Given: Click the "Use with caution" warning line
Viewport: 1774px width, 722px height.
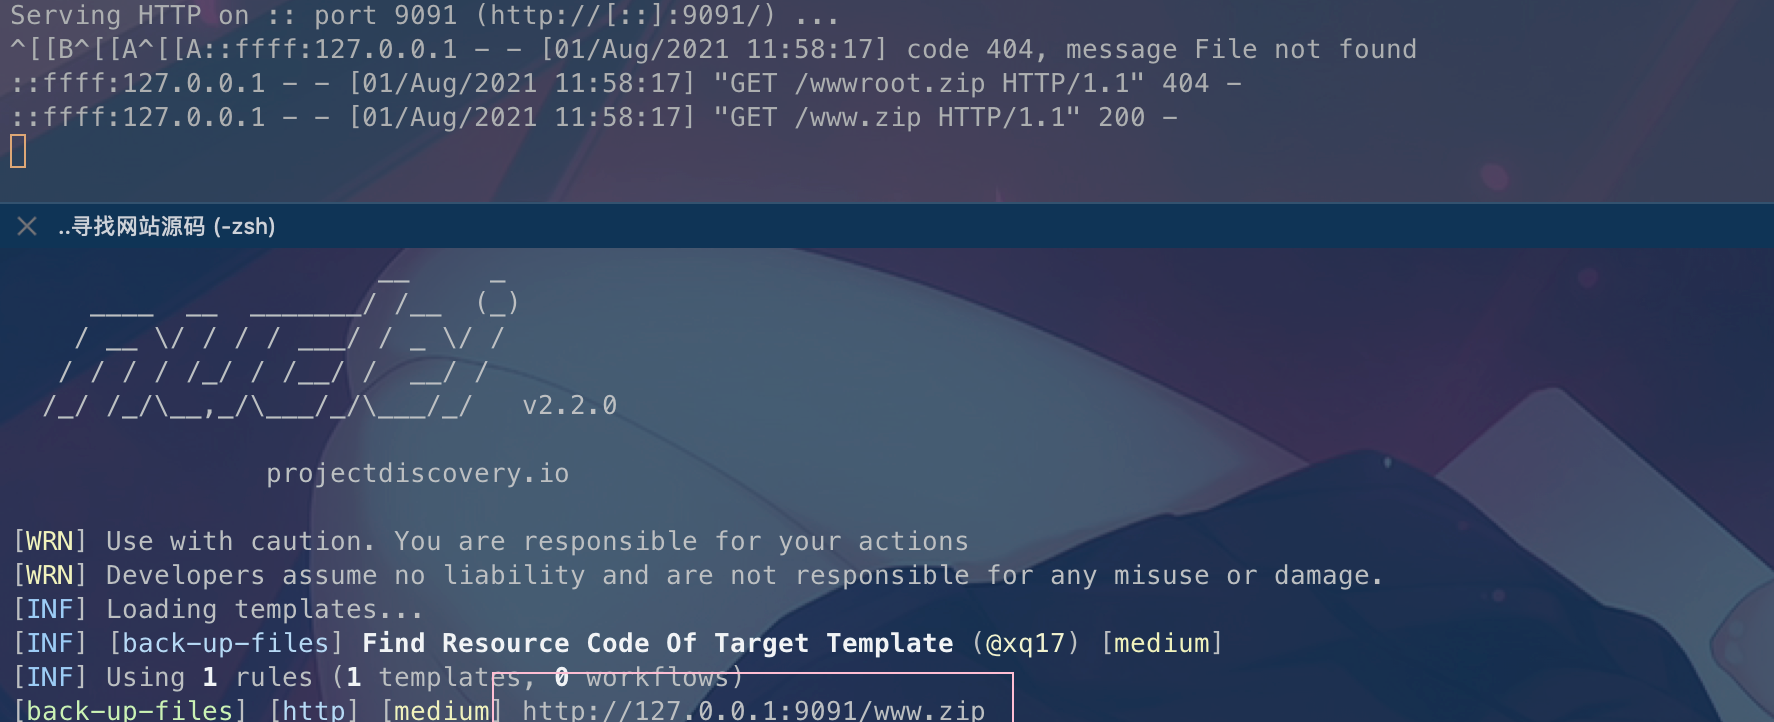Looking at the screenshot, I should coord(537,541).
